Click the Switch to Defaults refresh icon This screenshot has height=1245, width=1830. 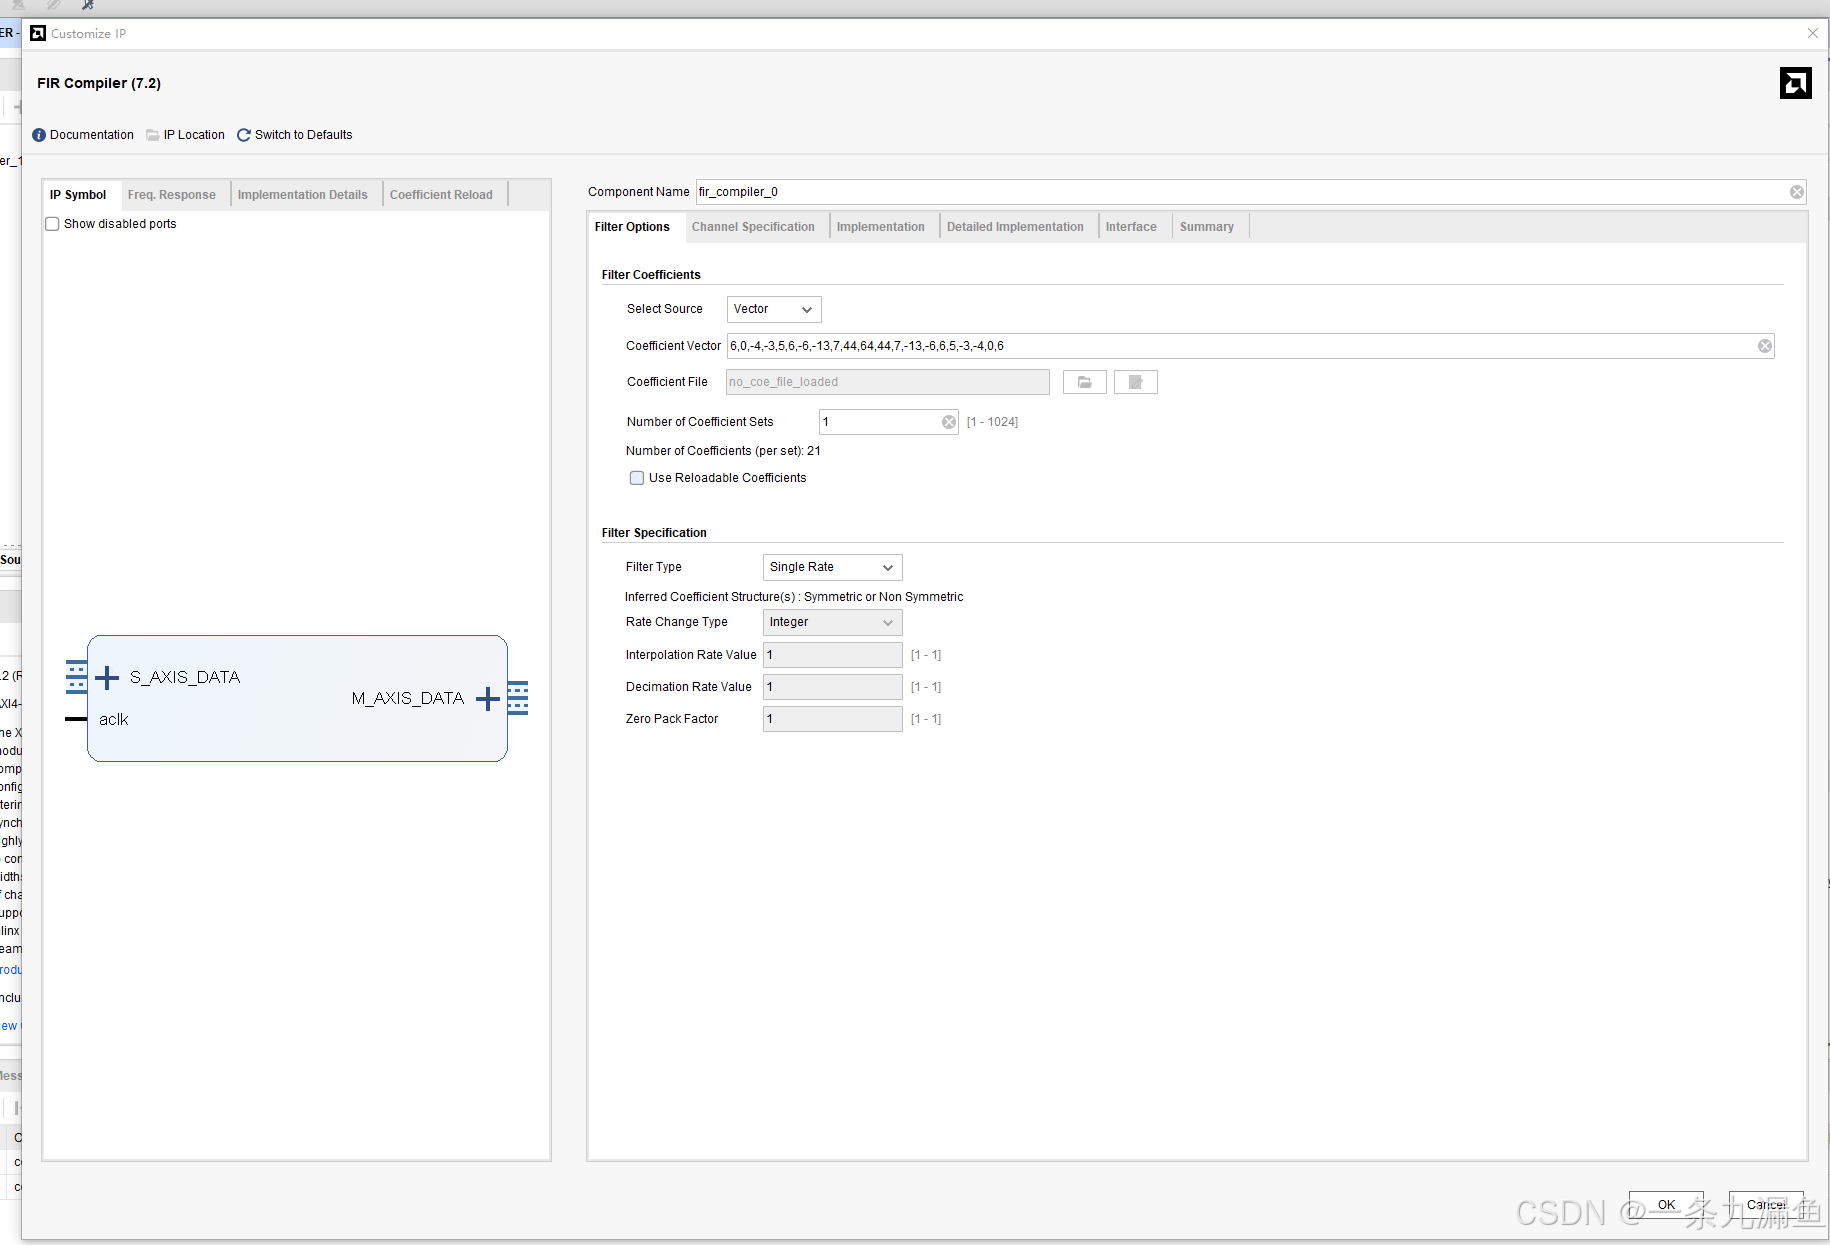(x=244, y=135)
